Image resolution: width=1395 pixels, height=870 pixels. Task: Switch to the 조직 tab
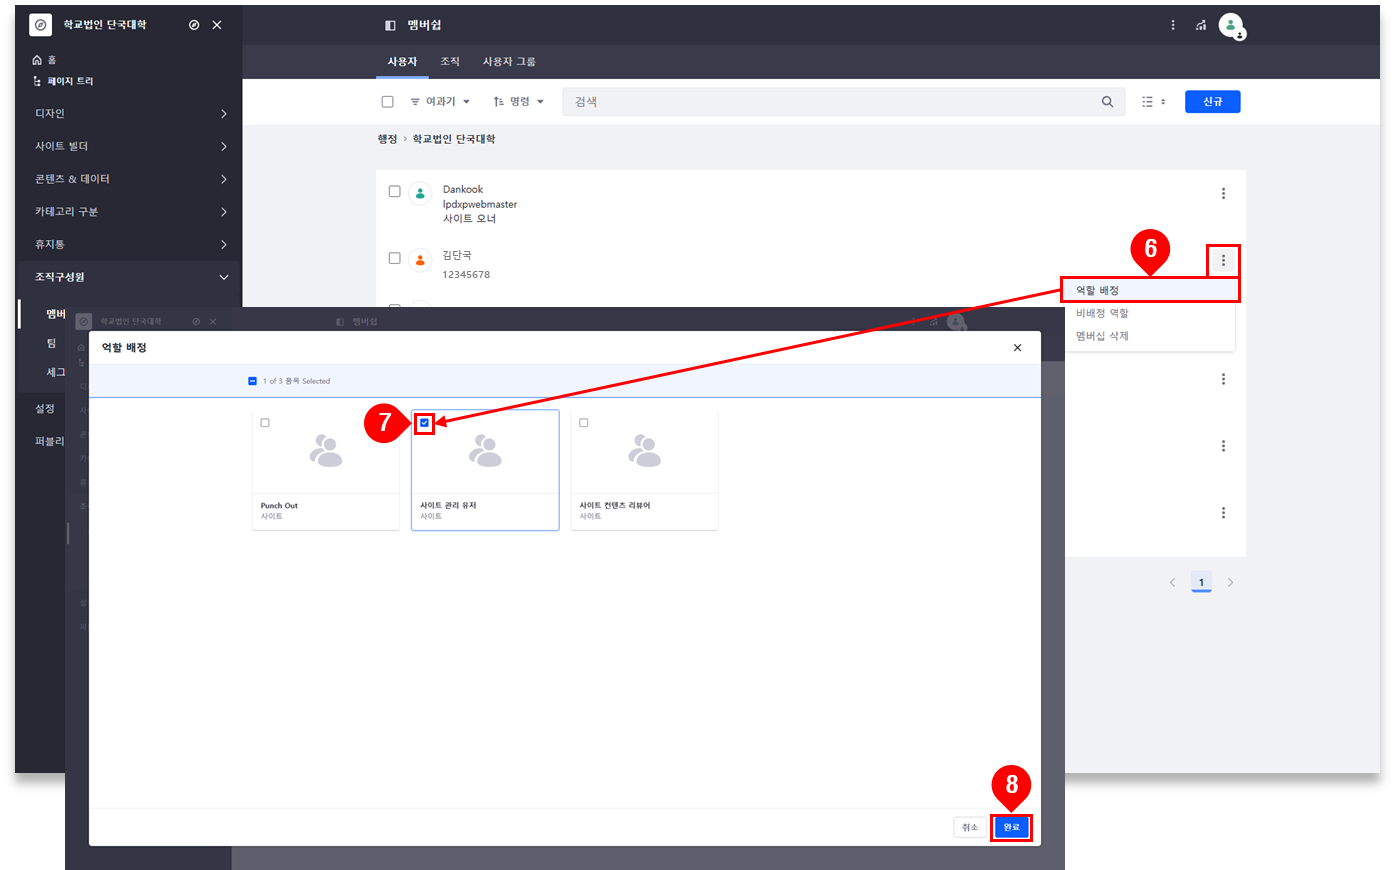tap(450, 62)
